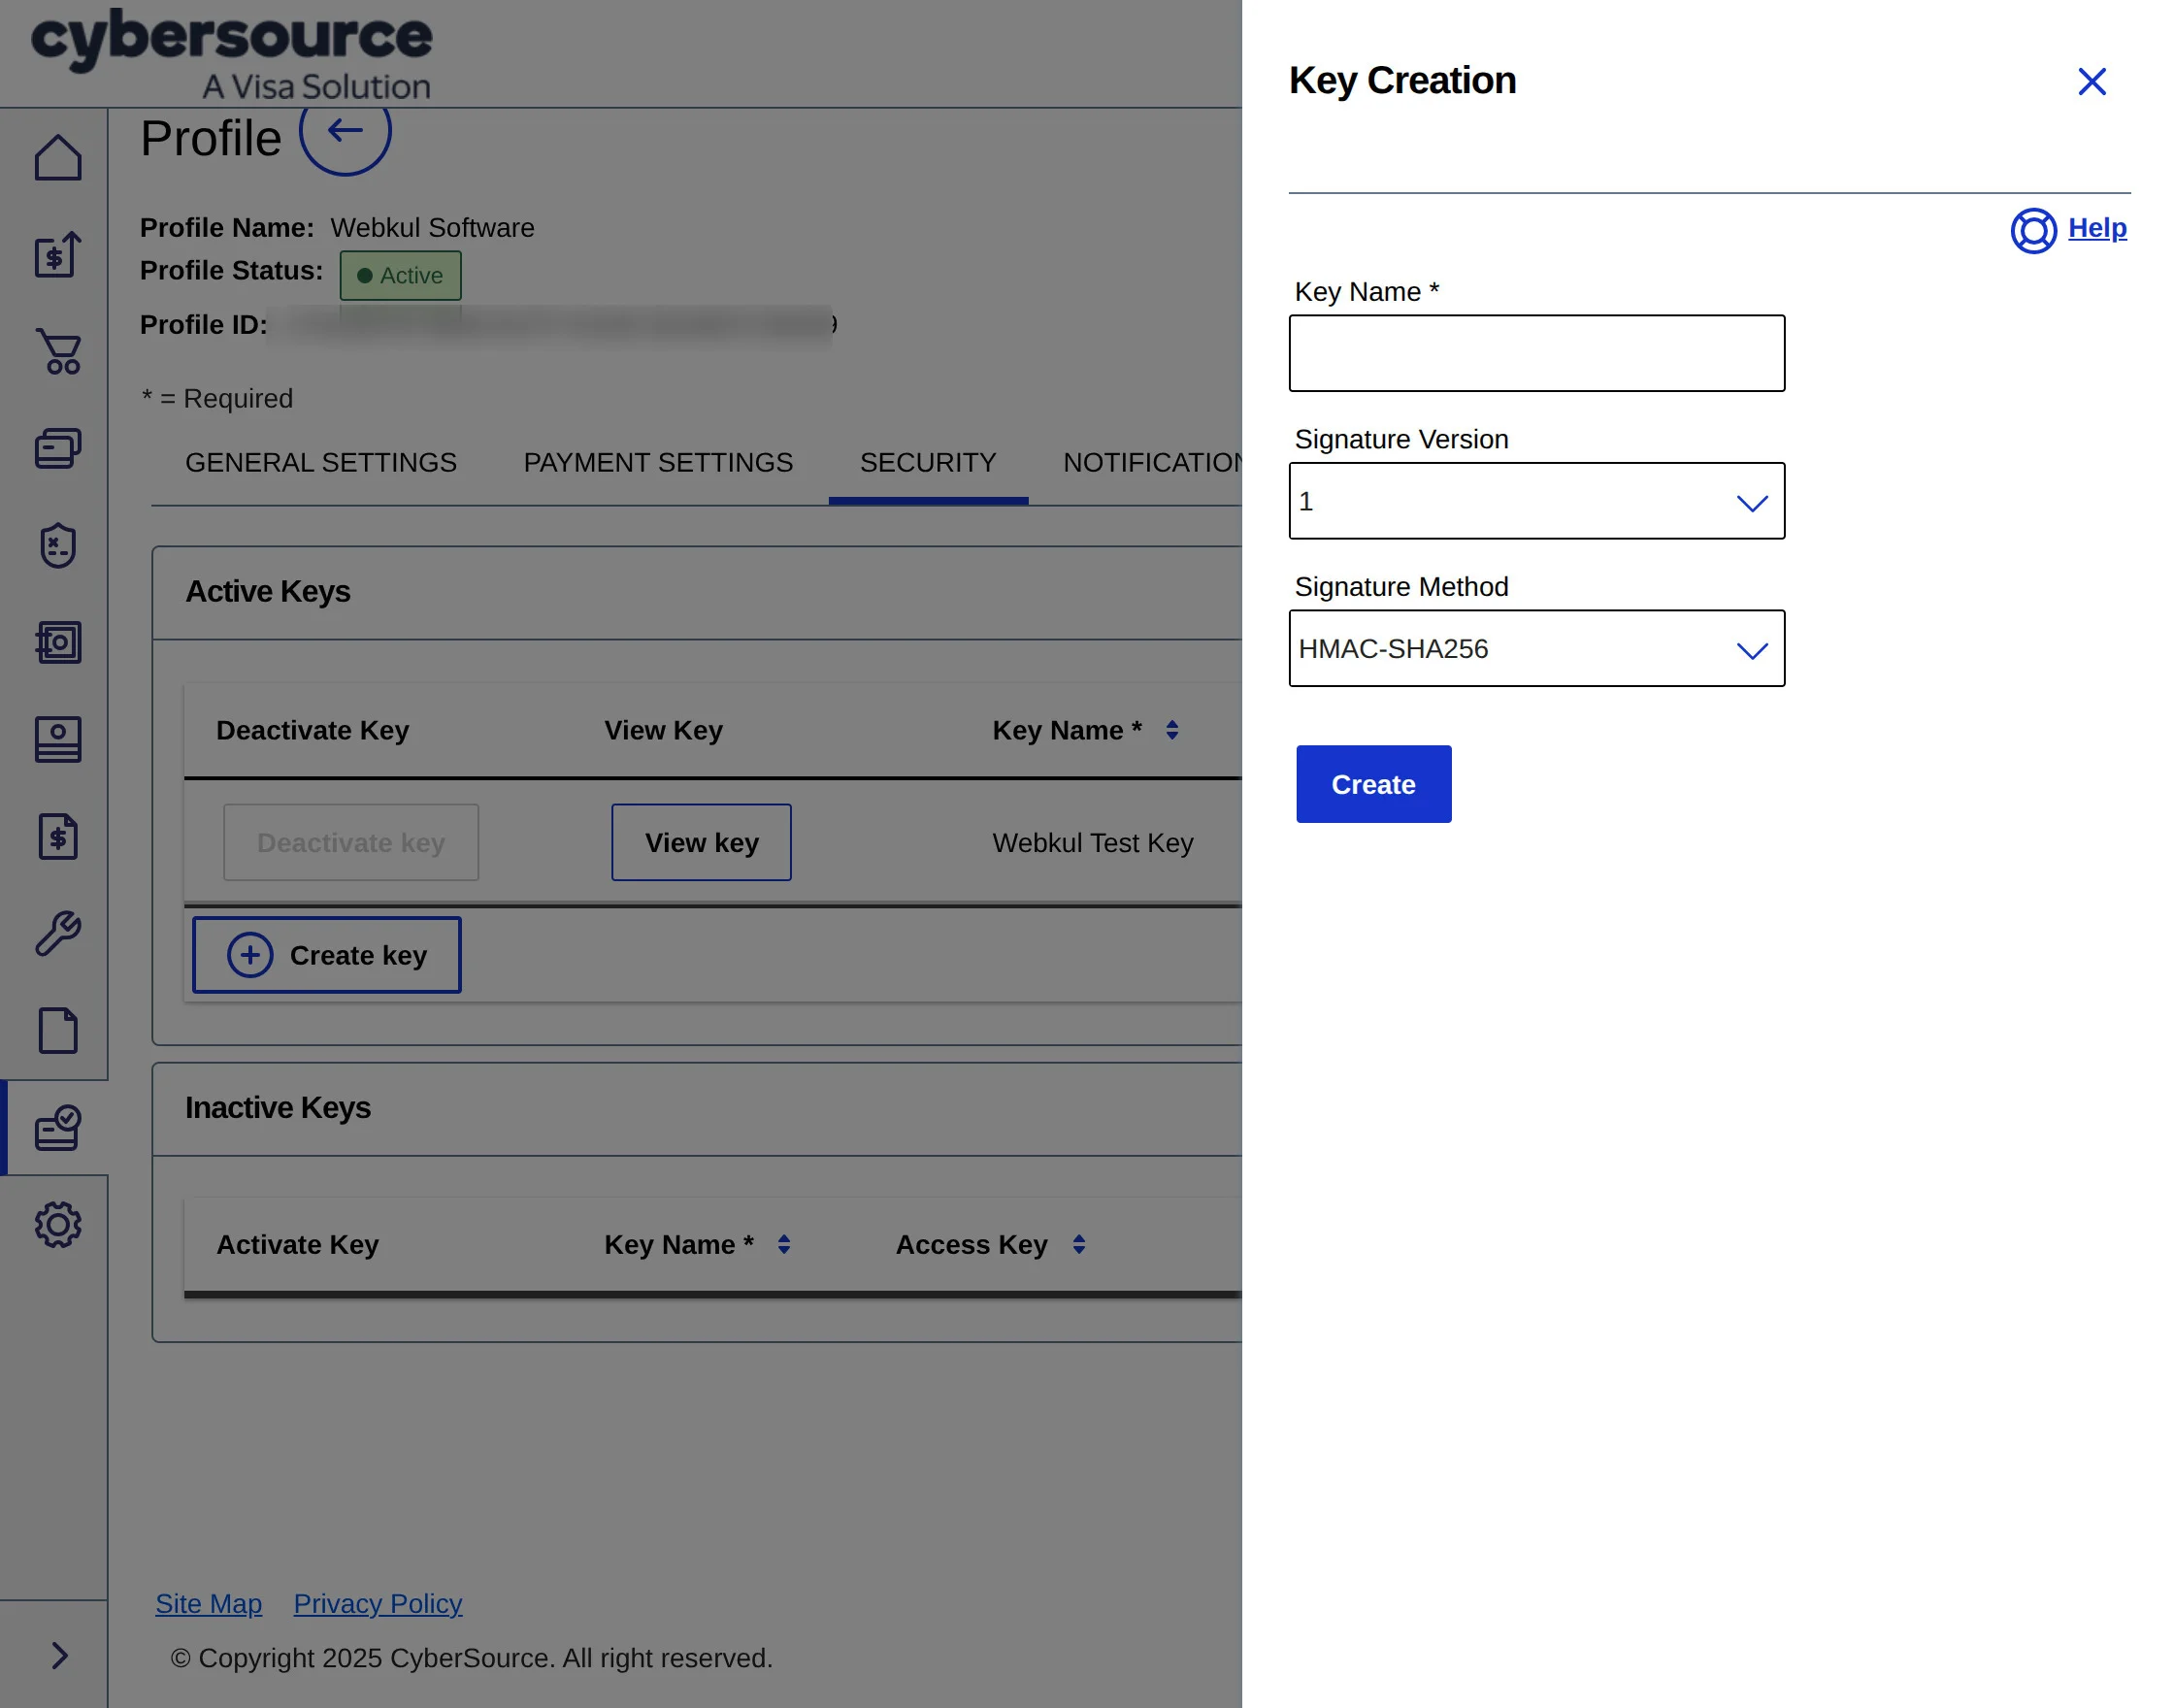Click the blank document sidebar icon
Screen dimensions: 2174x1708
point(58,1030)
